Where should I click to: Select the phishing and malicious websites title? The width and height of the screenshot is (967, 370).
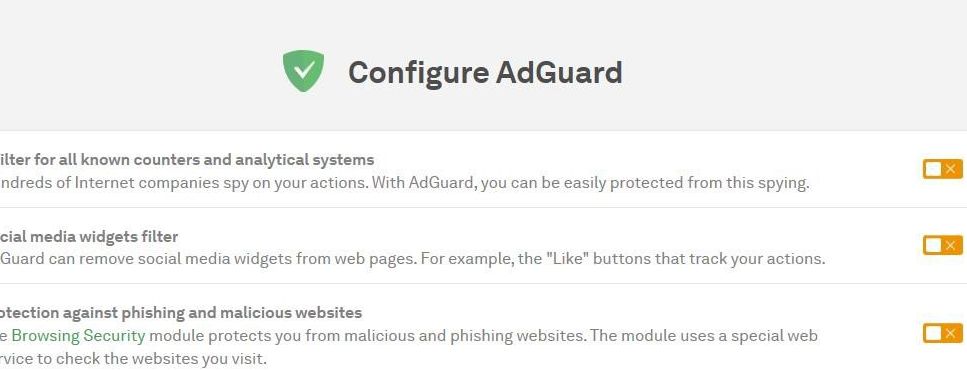coord(181,313)
